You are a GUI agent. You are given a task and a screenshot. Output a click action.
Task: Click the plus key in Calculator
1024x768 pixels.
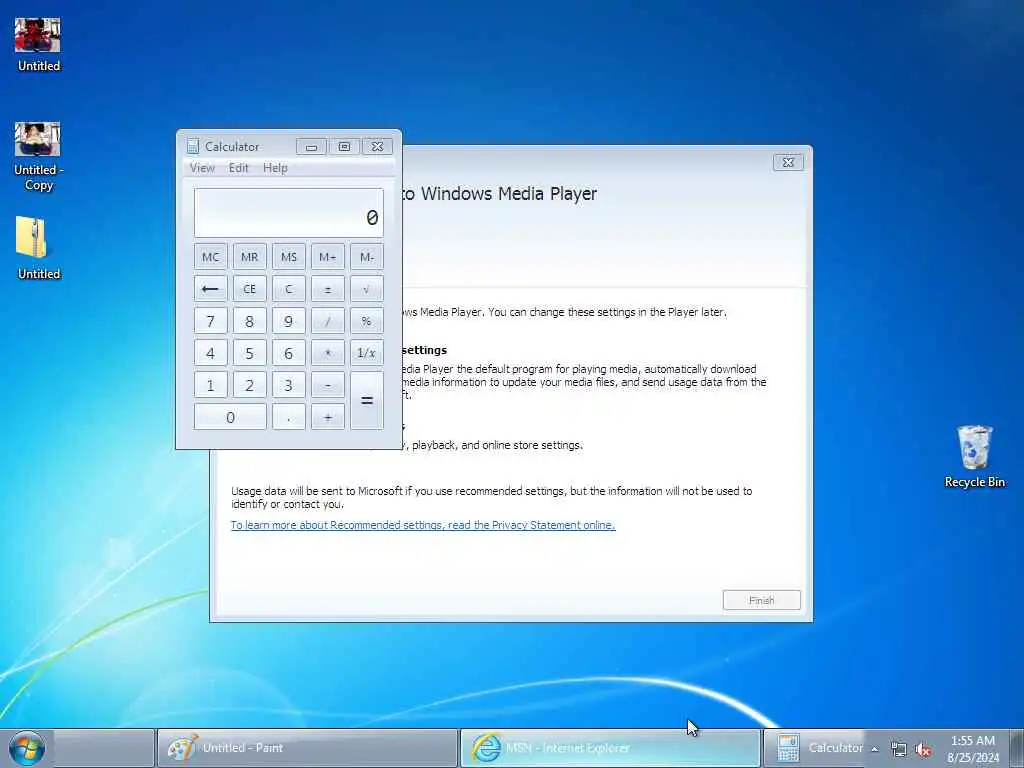click(x=328, y=417)
